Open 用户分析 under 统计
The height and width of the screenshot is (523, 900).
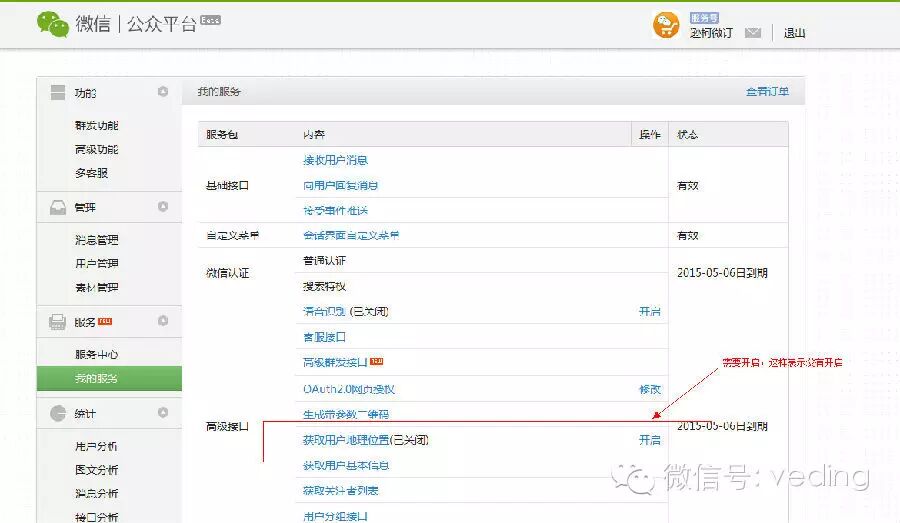pos(96,446)
